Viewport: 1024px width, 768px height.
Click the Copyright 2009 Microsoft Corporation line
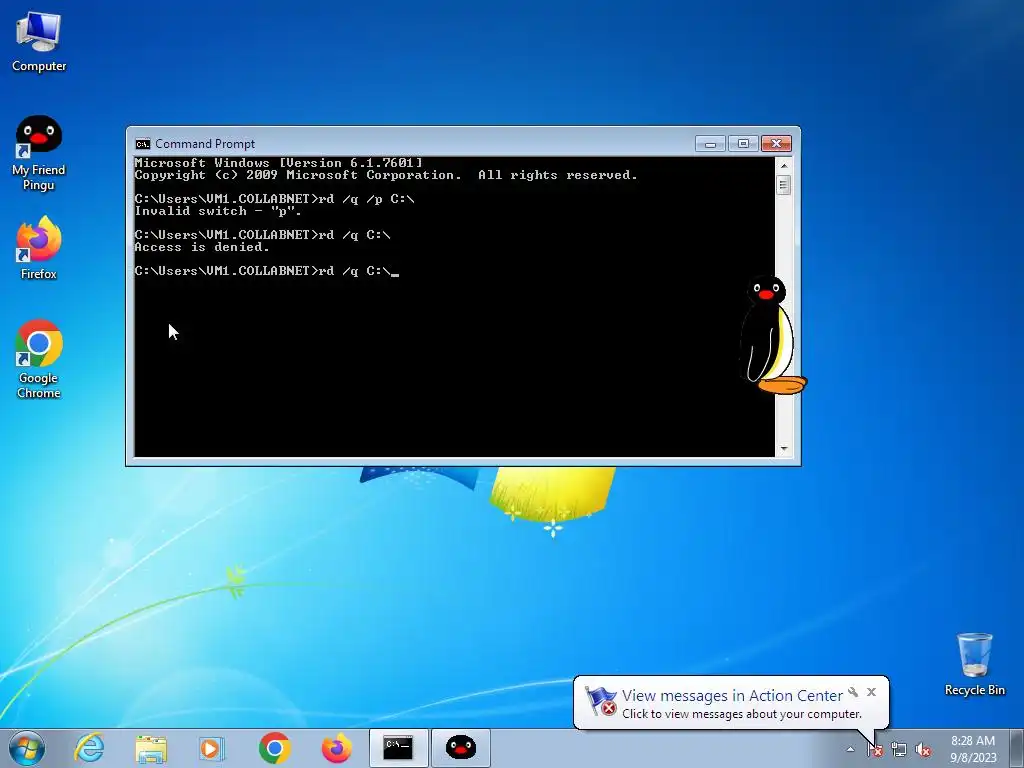(x=386, y=175)
